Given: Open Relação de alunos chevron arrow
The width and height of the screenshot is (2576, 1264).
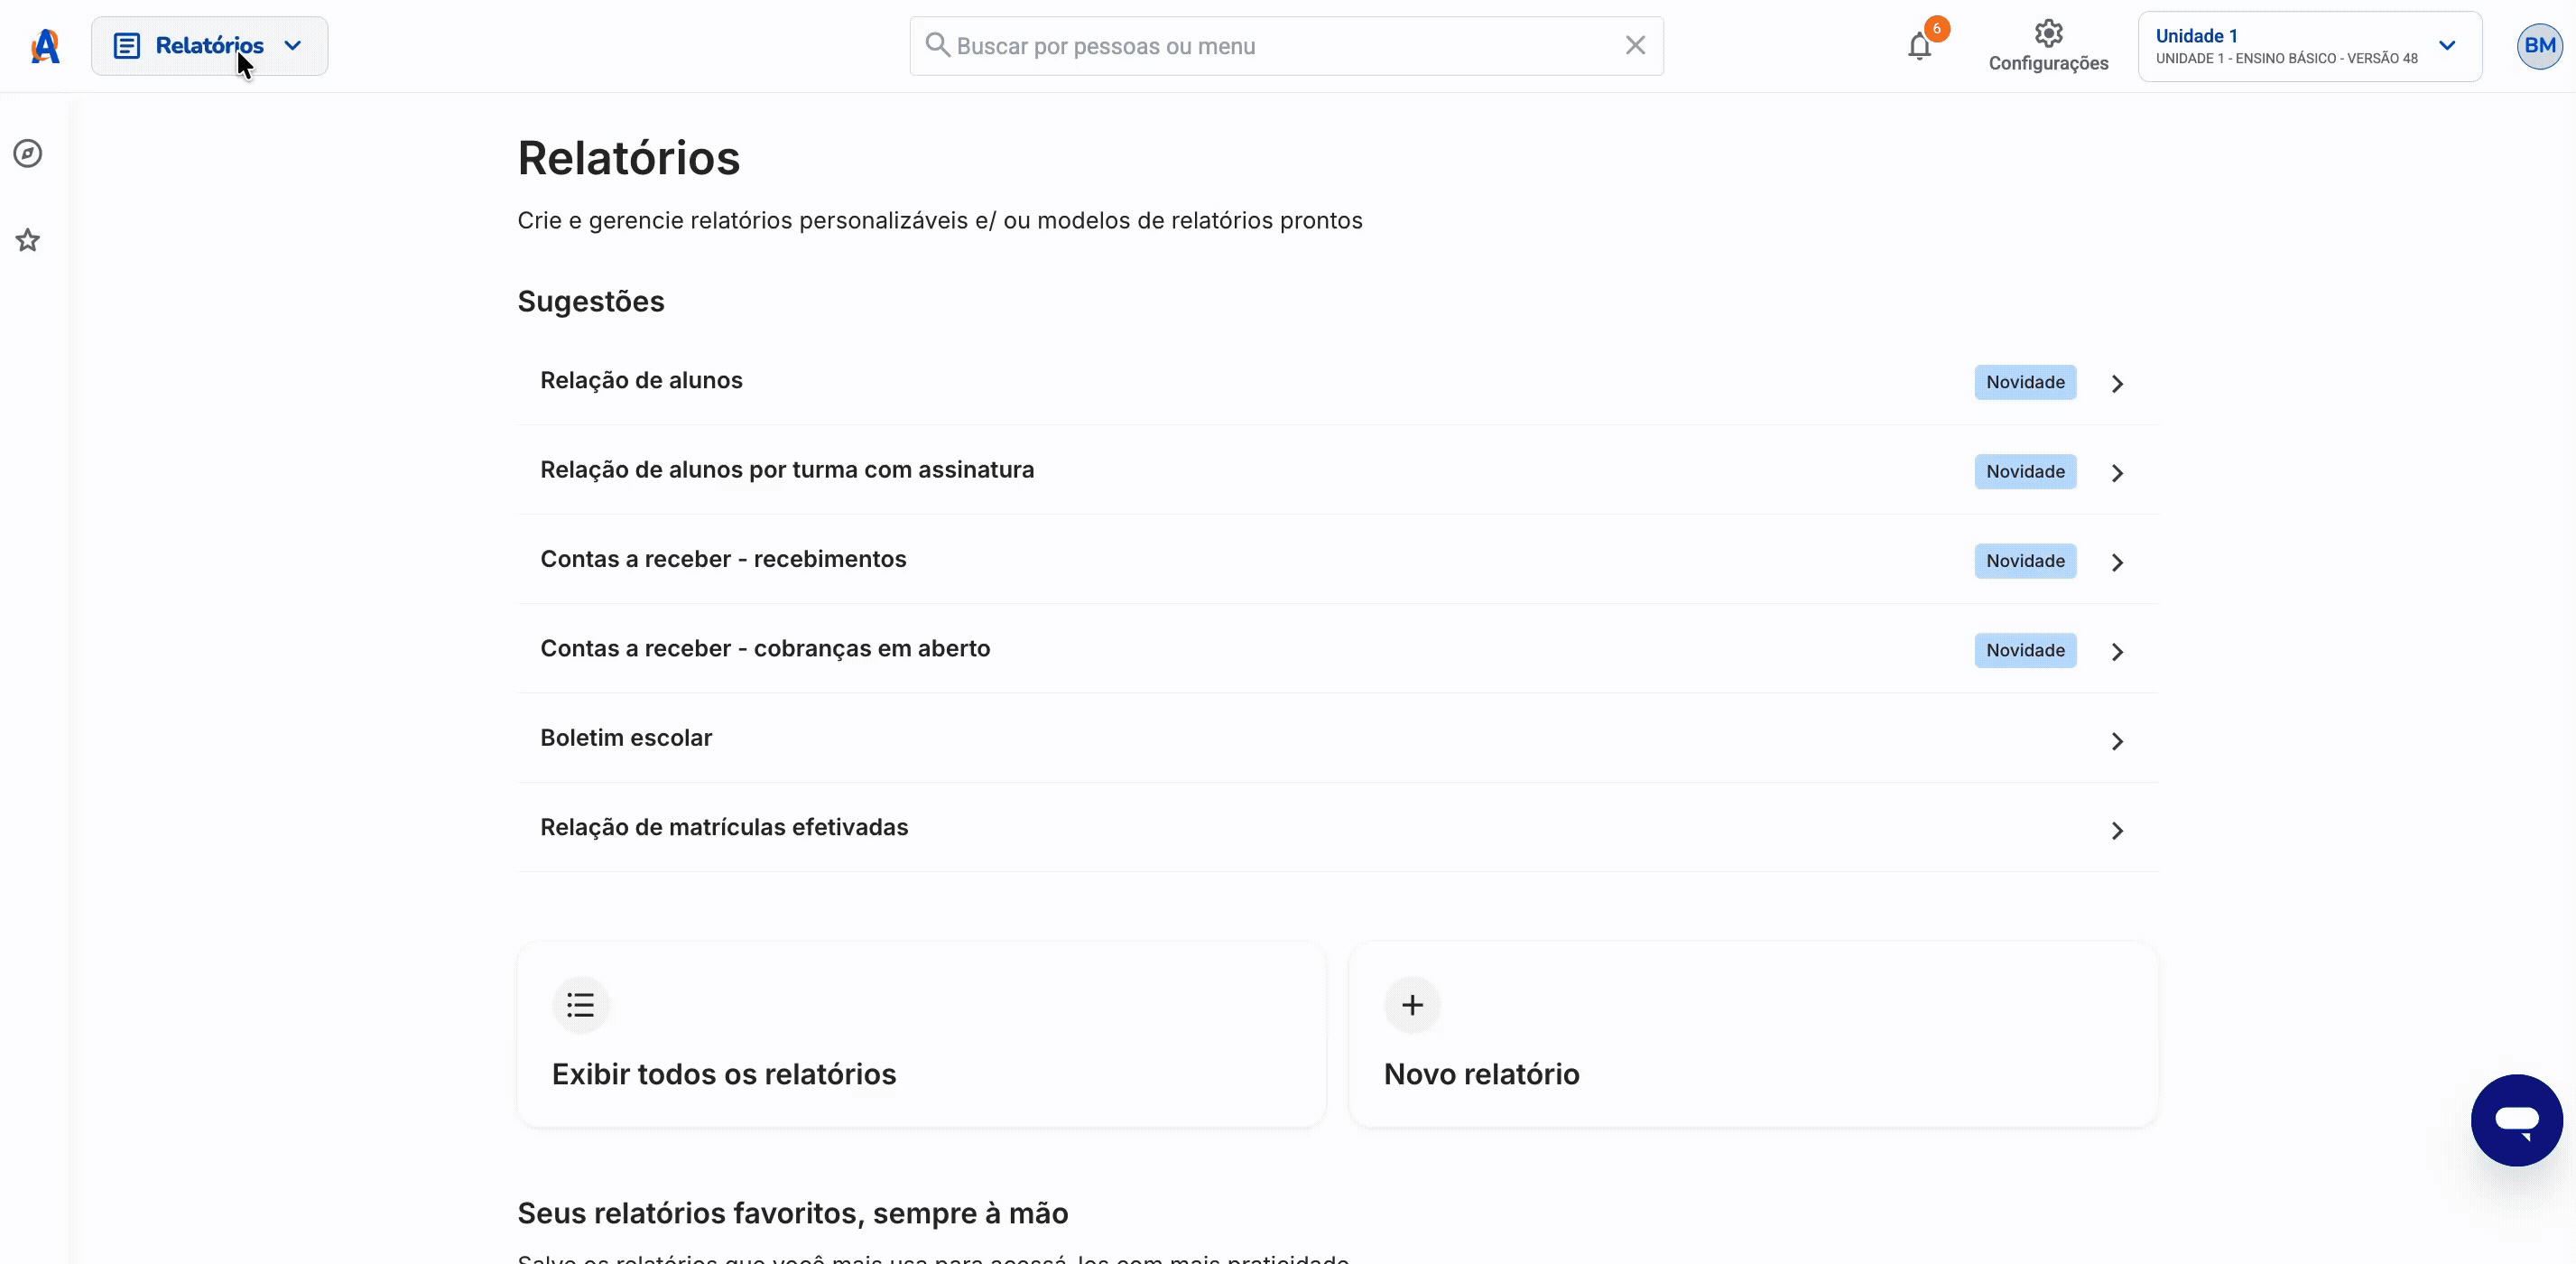Looking at the screenshot, I should coord(2117,384).
